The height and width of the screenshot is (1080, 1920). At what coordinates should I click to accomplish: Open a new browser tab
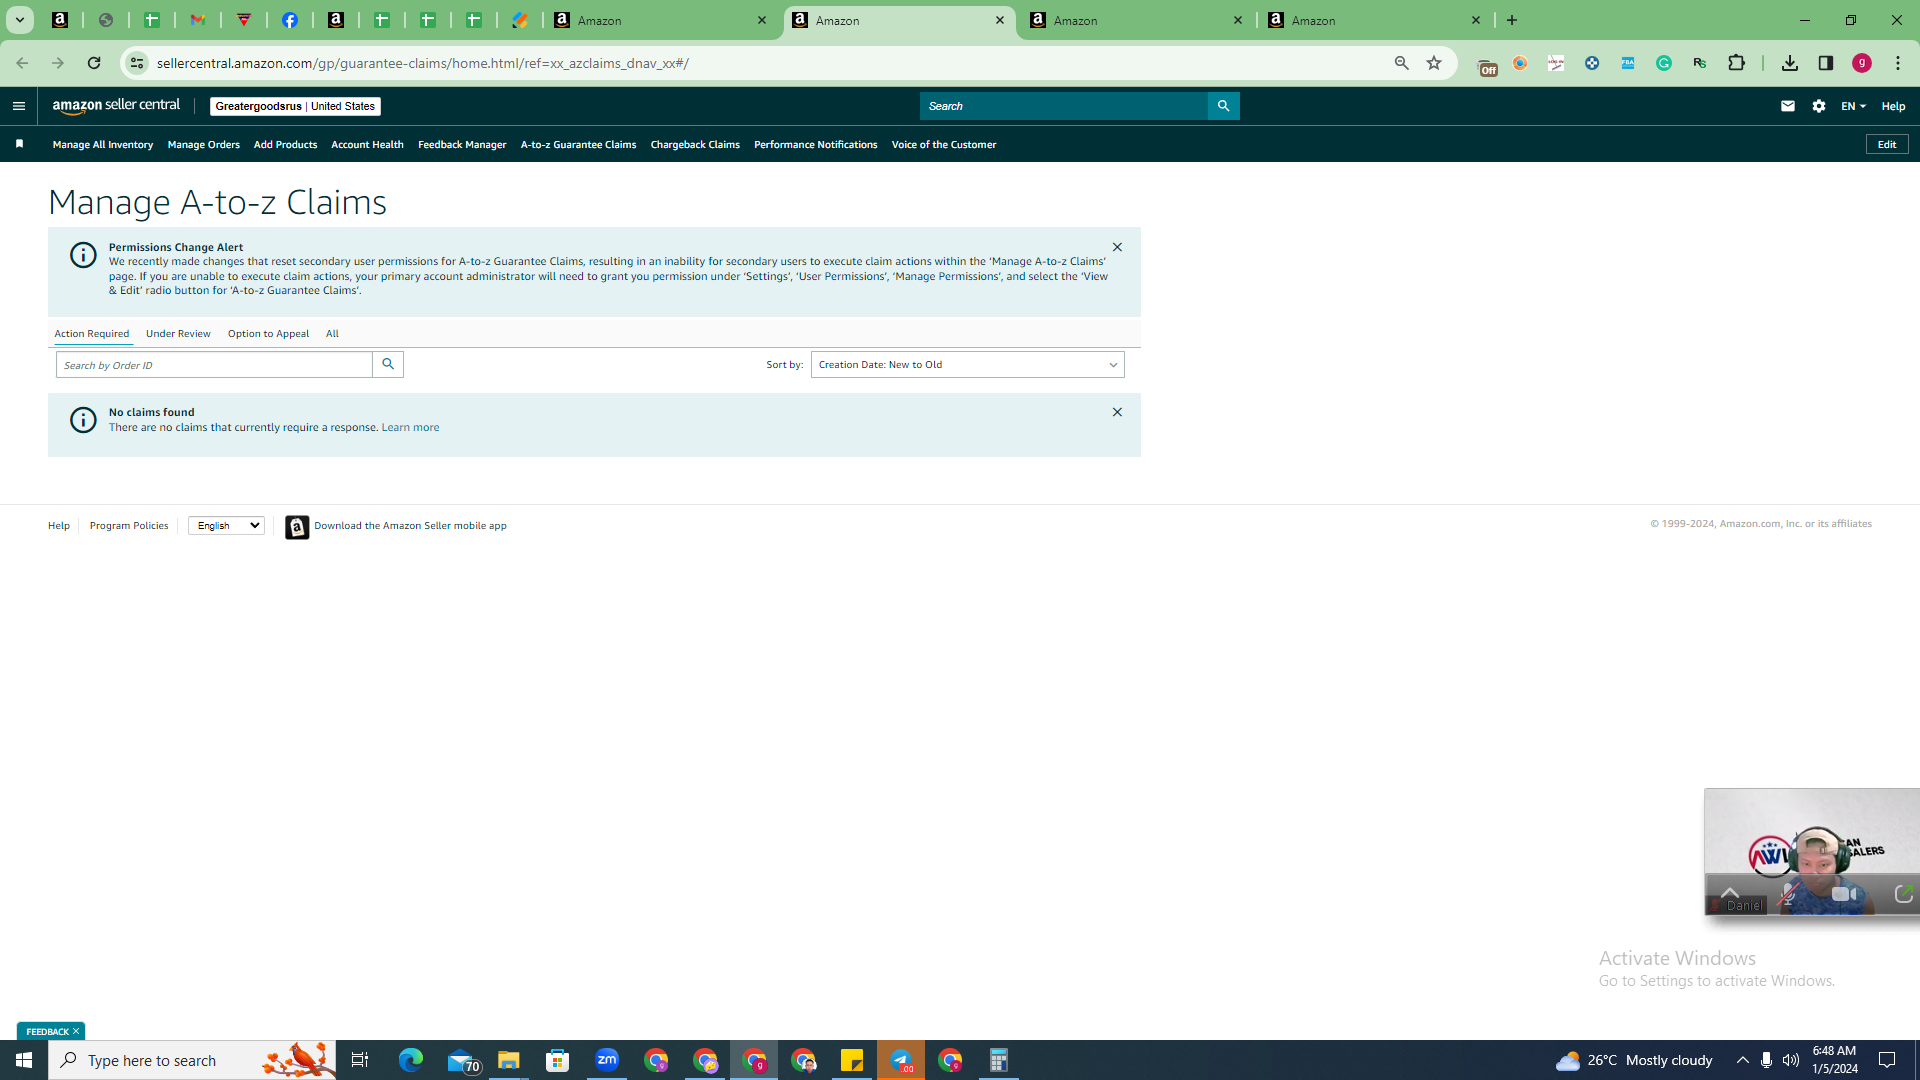[x=1512, y=20]
